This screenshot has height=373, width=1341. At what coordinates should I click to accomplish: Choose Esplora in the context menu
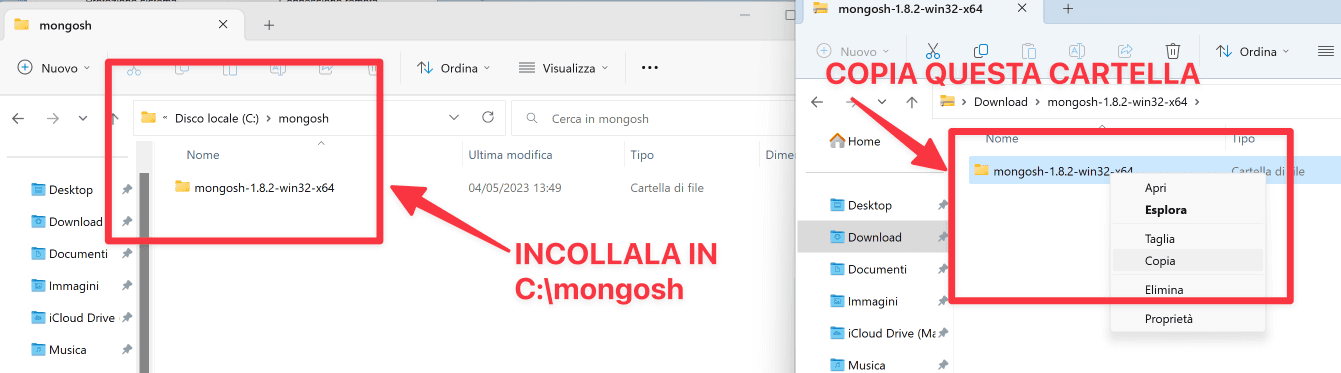coord(1166,210)
